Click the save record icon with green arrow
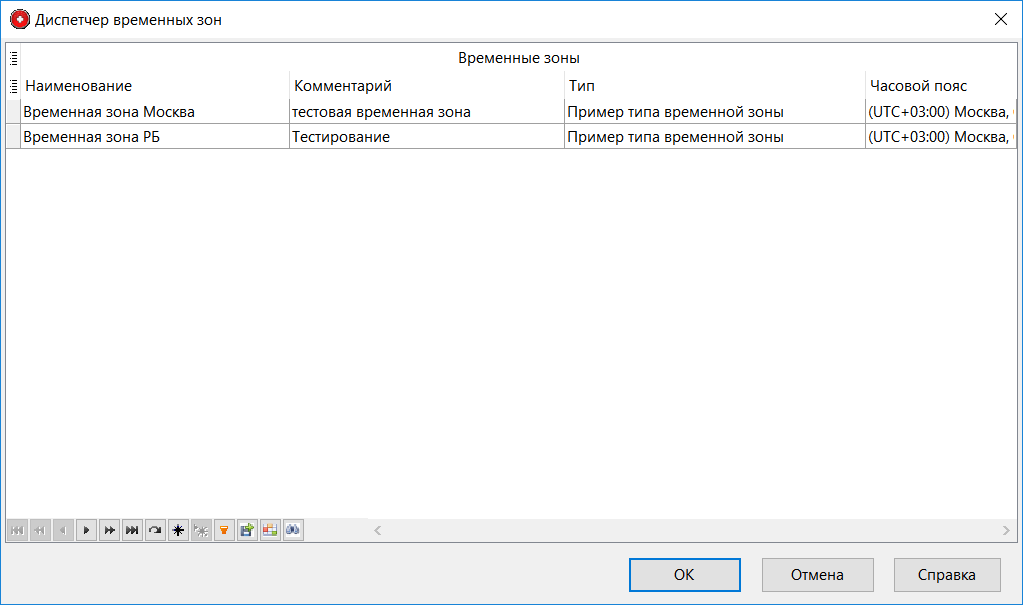The width and height of the screenshot is (1023, 605). tap(247, 530)
